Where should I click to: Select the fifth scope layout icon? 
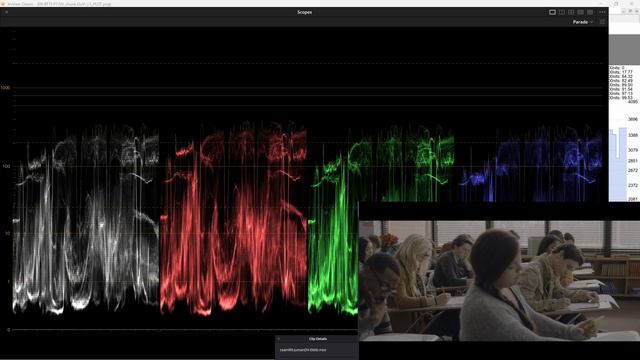click(x=590, y=12)
